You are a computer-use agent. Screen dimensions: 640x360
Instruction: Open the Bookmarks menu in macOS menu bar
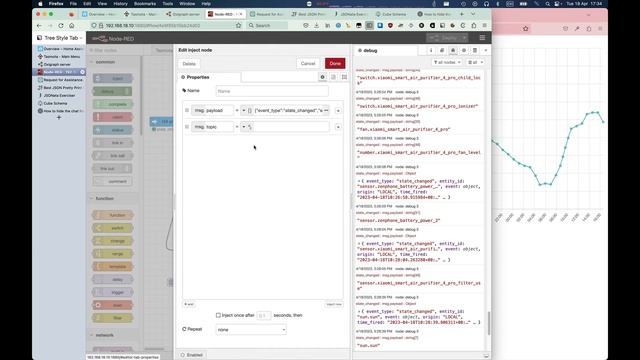click(x=145, y=4)
